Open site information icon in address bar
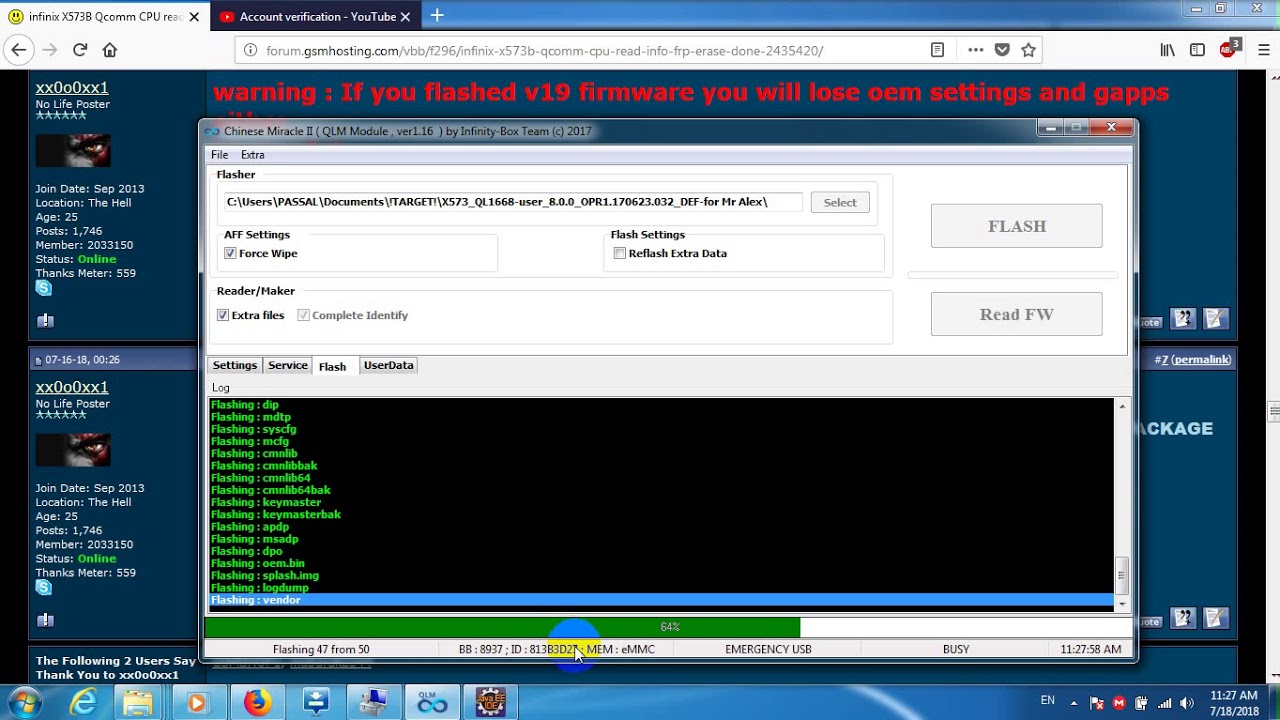The height and width of the screenshot is (720, 1280). coord(250,50)
